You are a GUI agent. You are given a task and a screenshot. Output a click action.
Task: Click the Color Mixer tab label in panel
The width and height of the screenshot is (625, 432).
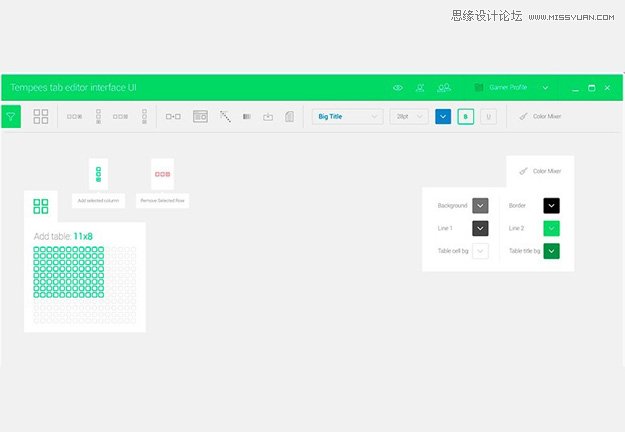(x=547, y=171)
